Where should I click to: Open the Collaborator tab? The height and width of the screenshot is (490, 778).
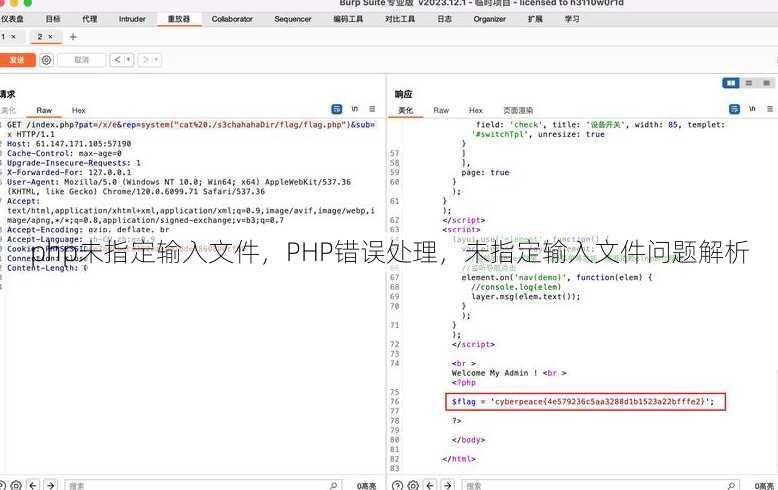coord(232,19)
